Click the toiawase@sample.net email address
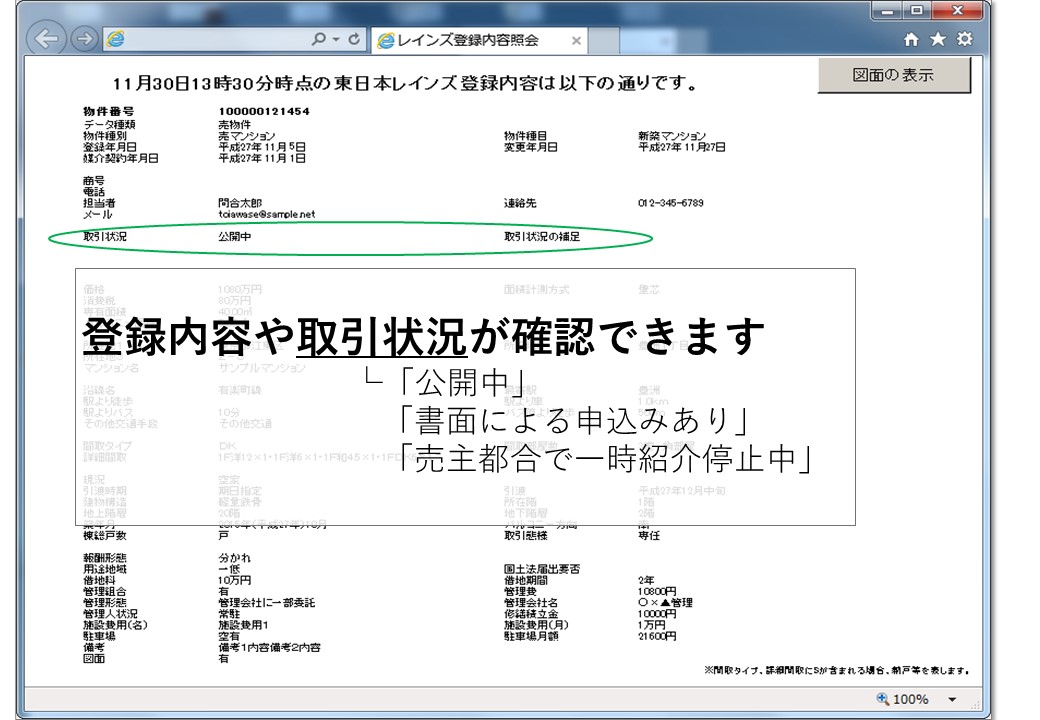 266,214
